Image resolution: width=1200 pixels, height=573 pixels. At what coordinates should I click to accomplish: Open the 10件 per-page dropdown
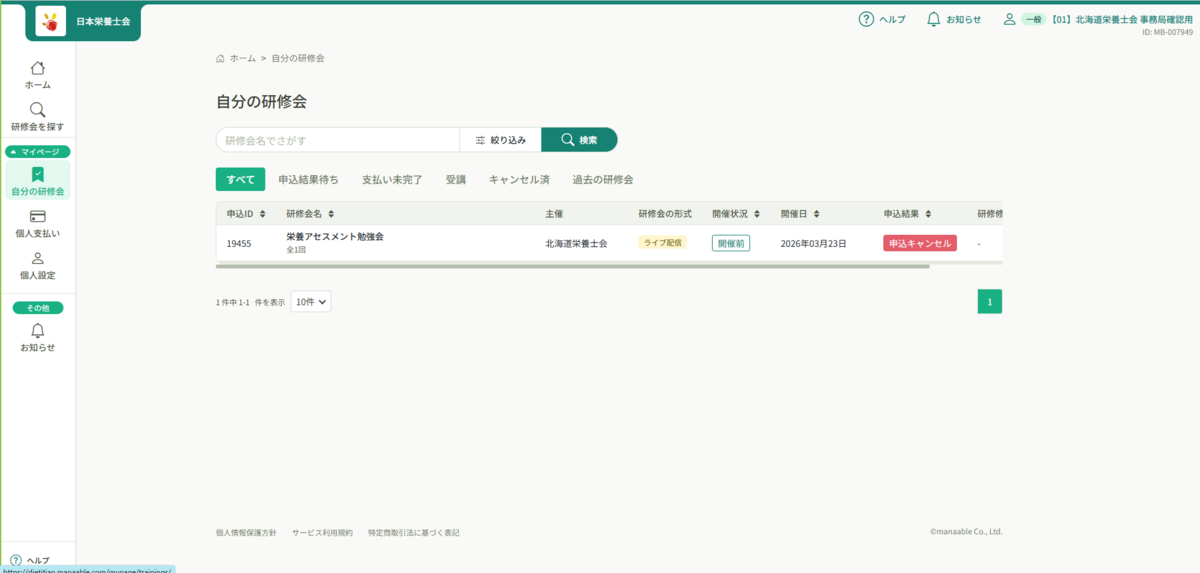click(x=311, y=301)
